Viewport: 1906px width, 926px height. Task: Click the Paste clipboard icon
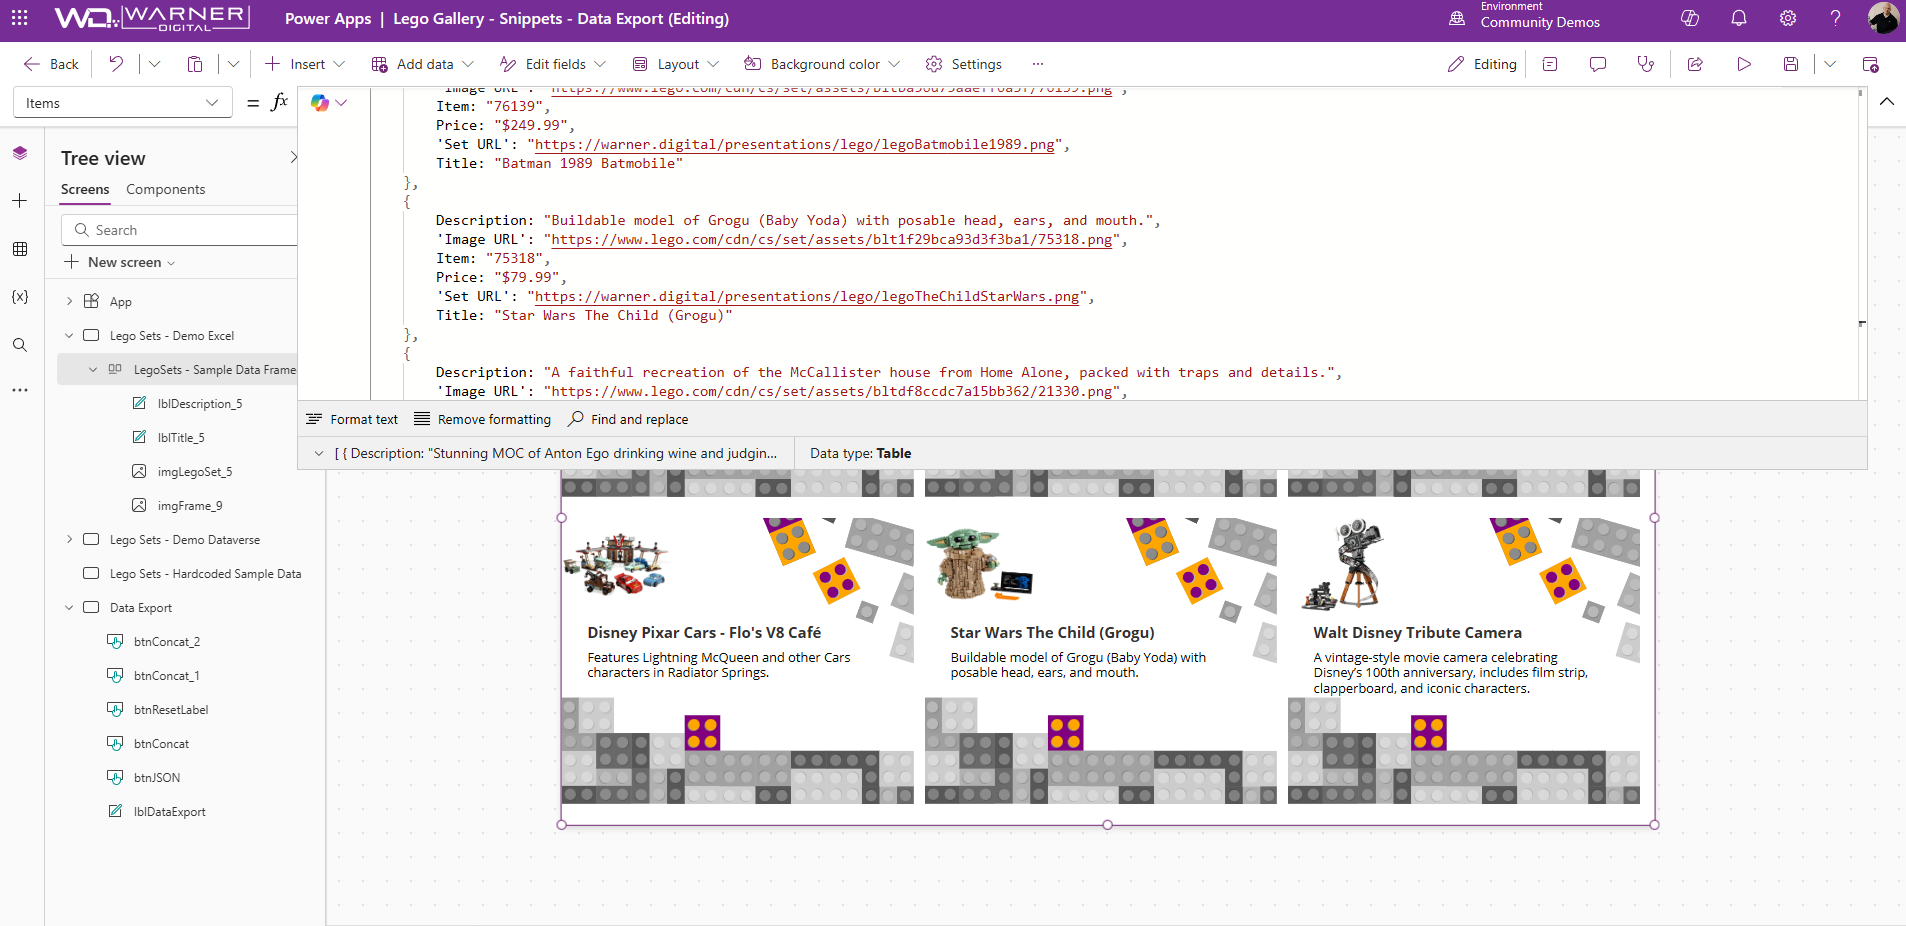tap(195, 64)
